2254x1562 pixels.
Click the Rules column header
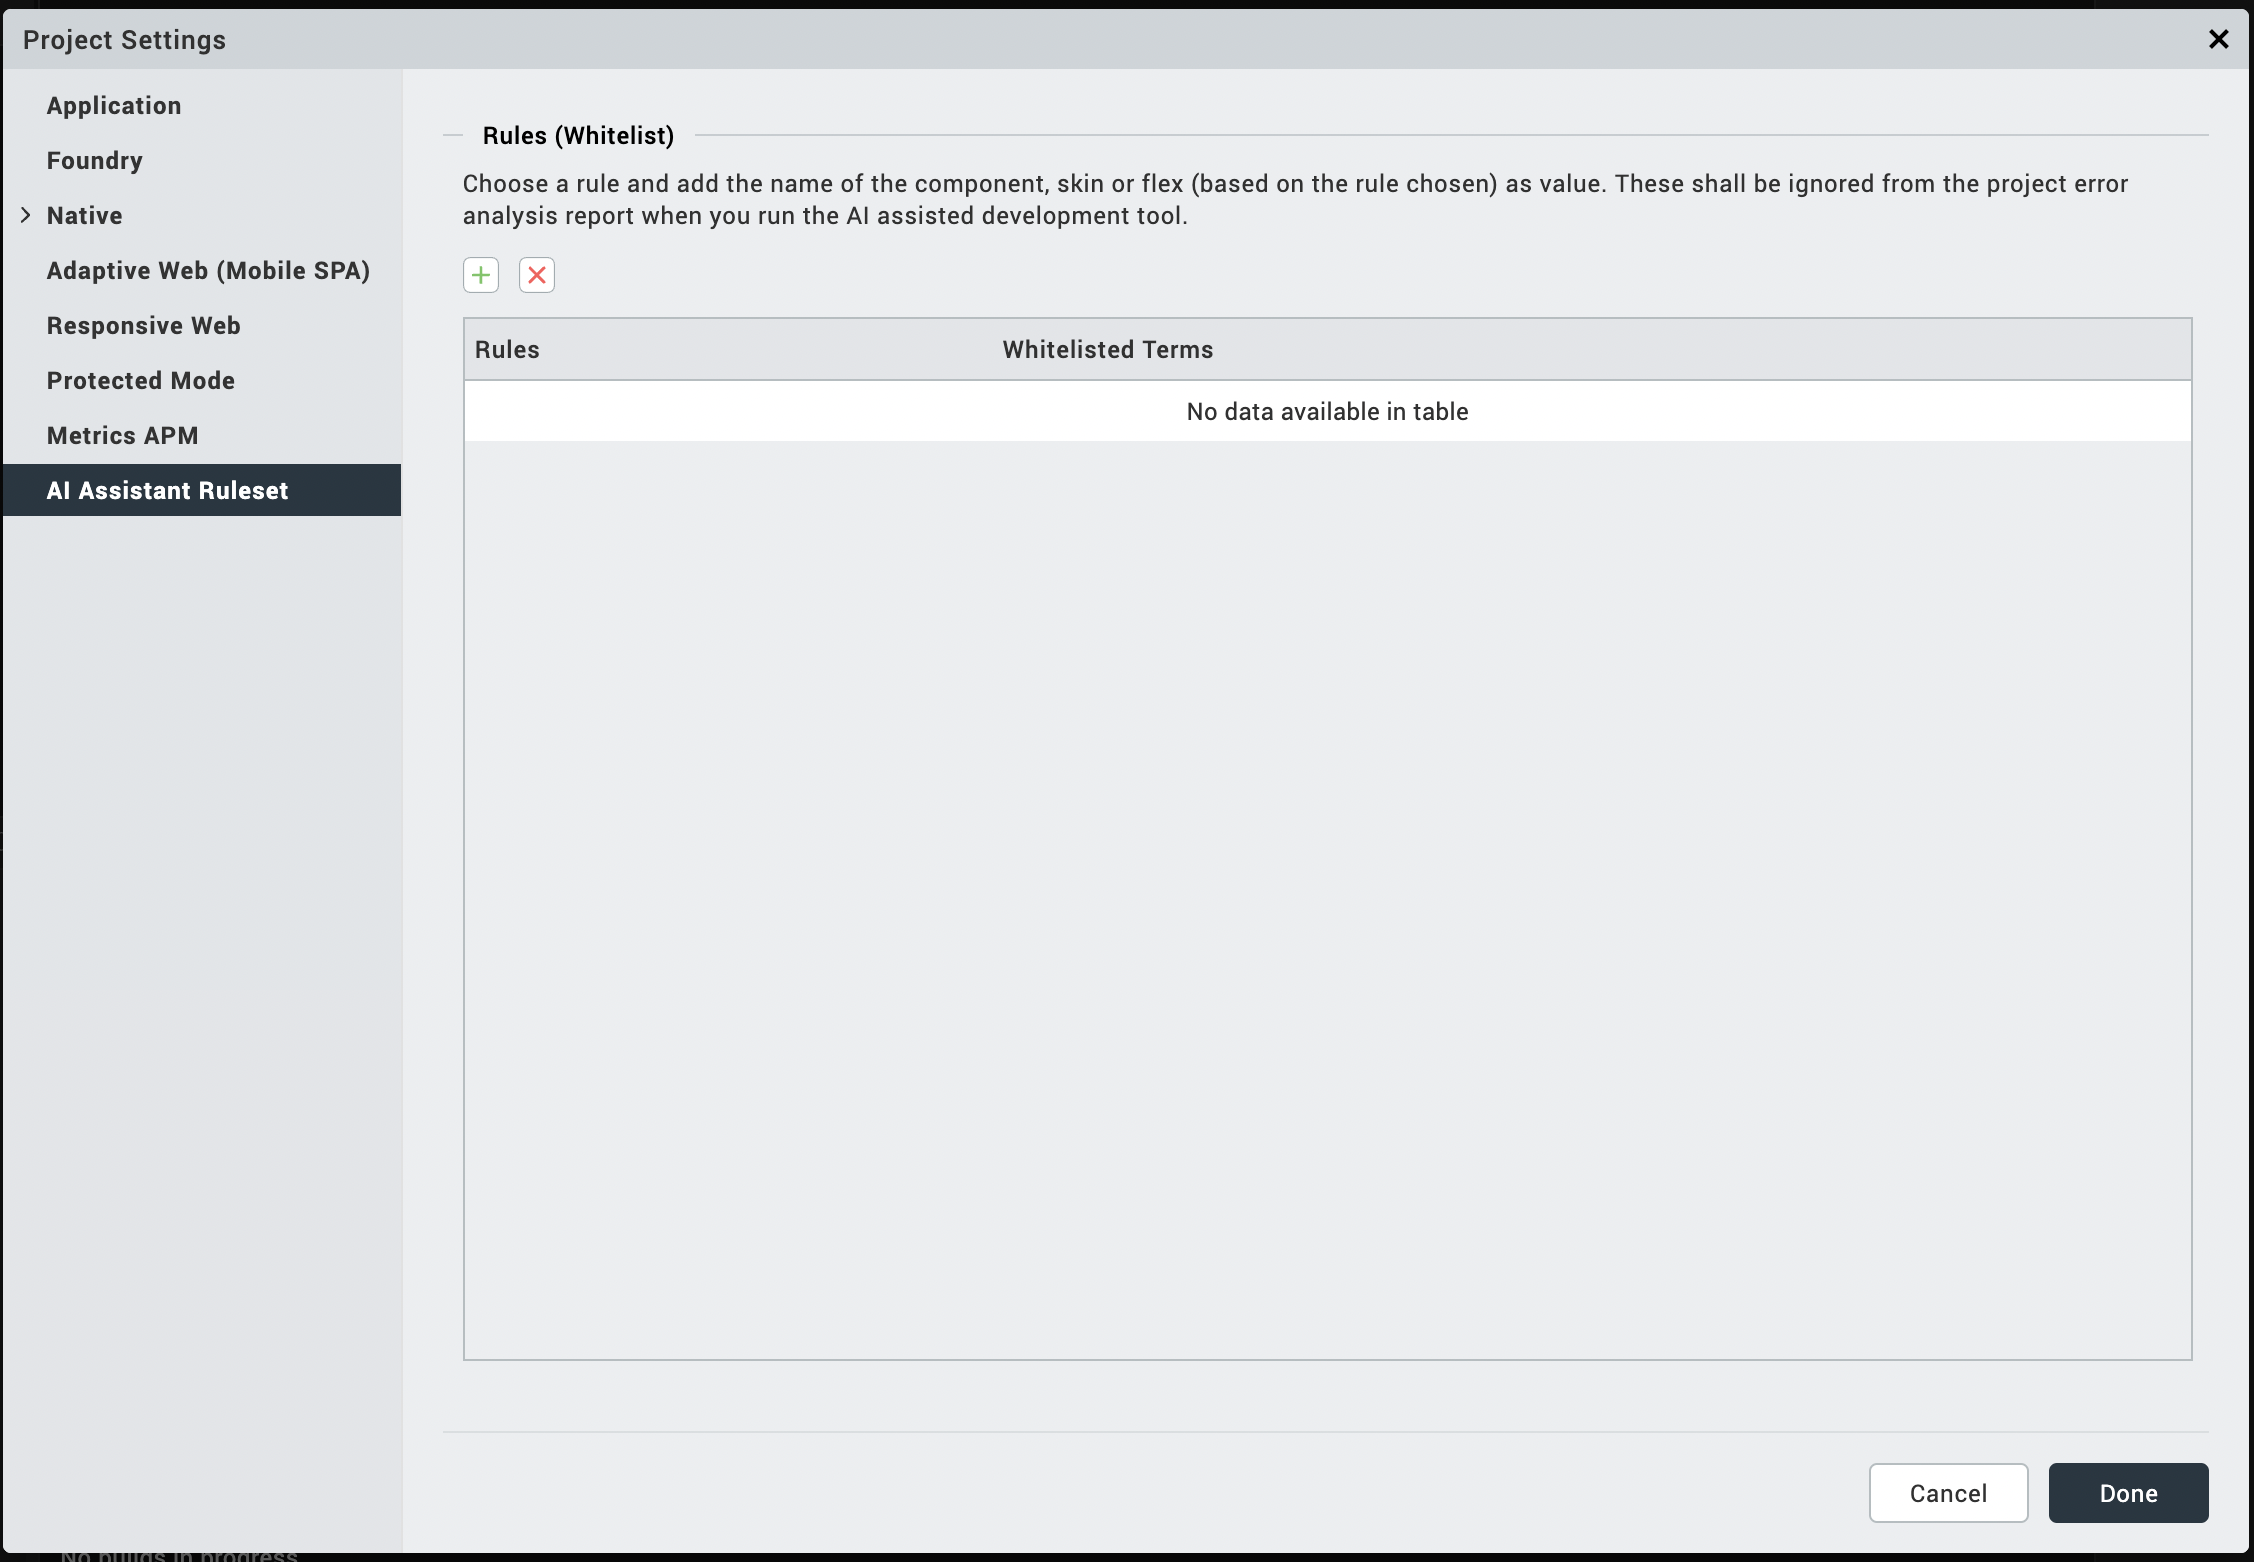pyautogui.click(x=507, y=350)
